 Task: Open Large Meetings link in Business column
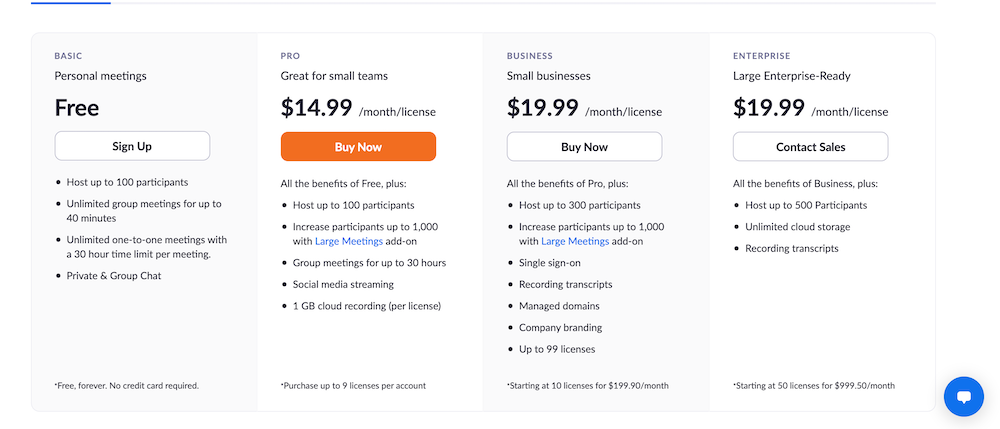click(x=575, y=241)
